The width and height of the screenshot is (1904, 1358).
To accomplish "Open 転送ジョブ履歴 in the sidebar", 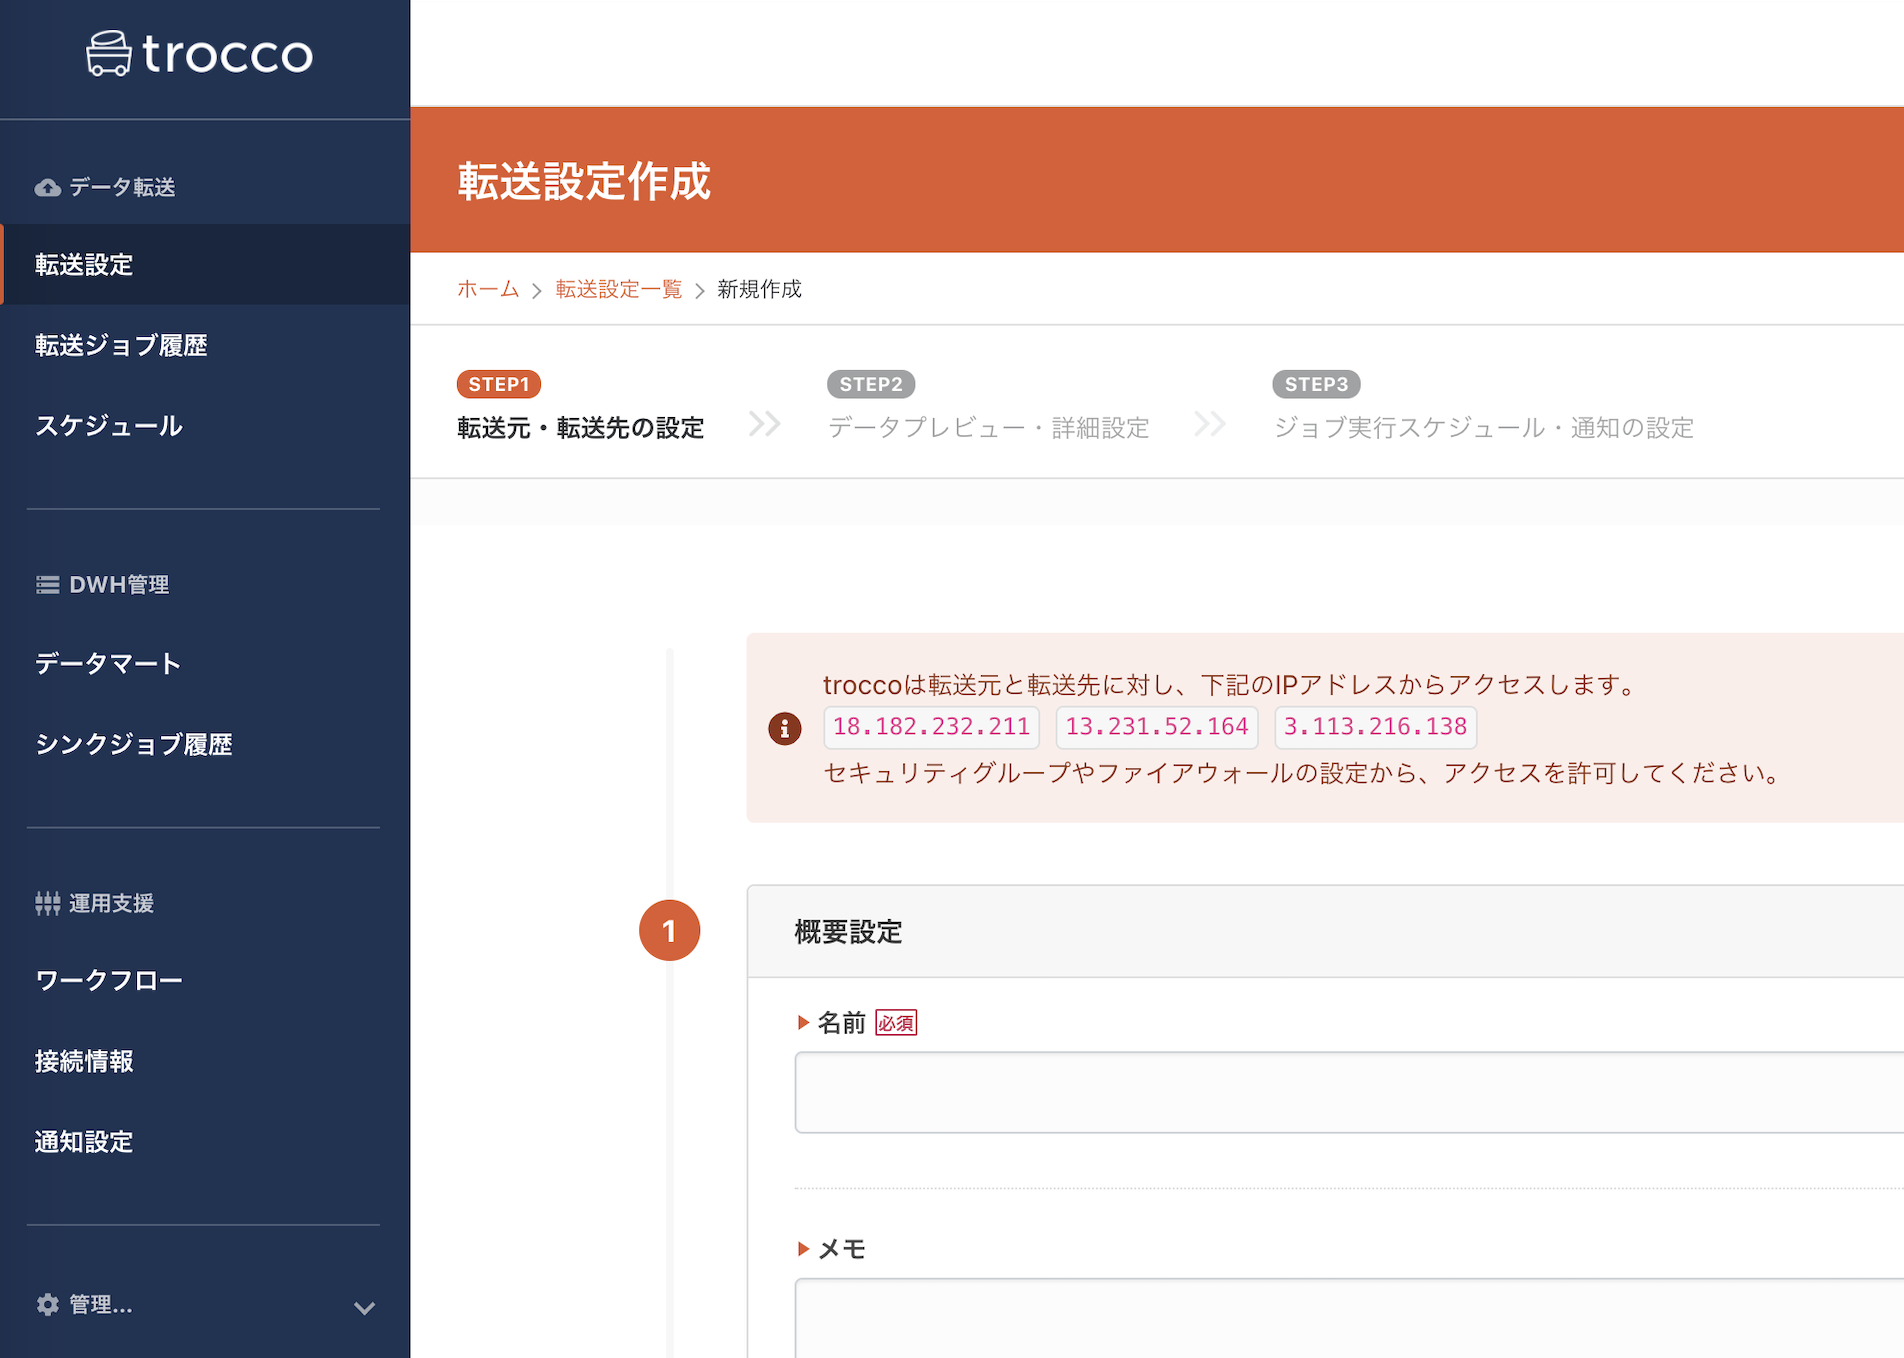I will [x=121, y=346].
